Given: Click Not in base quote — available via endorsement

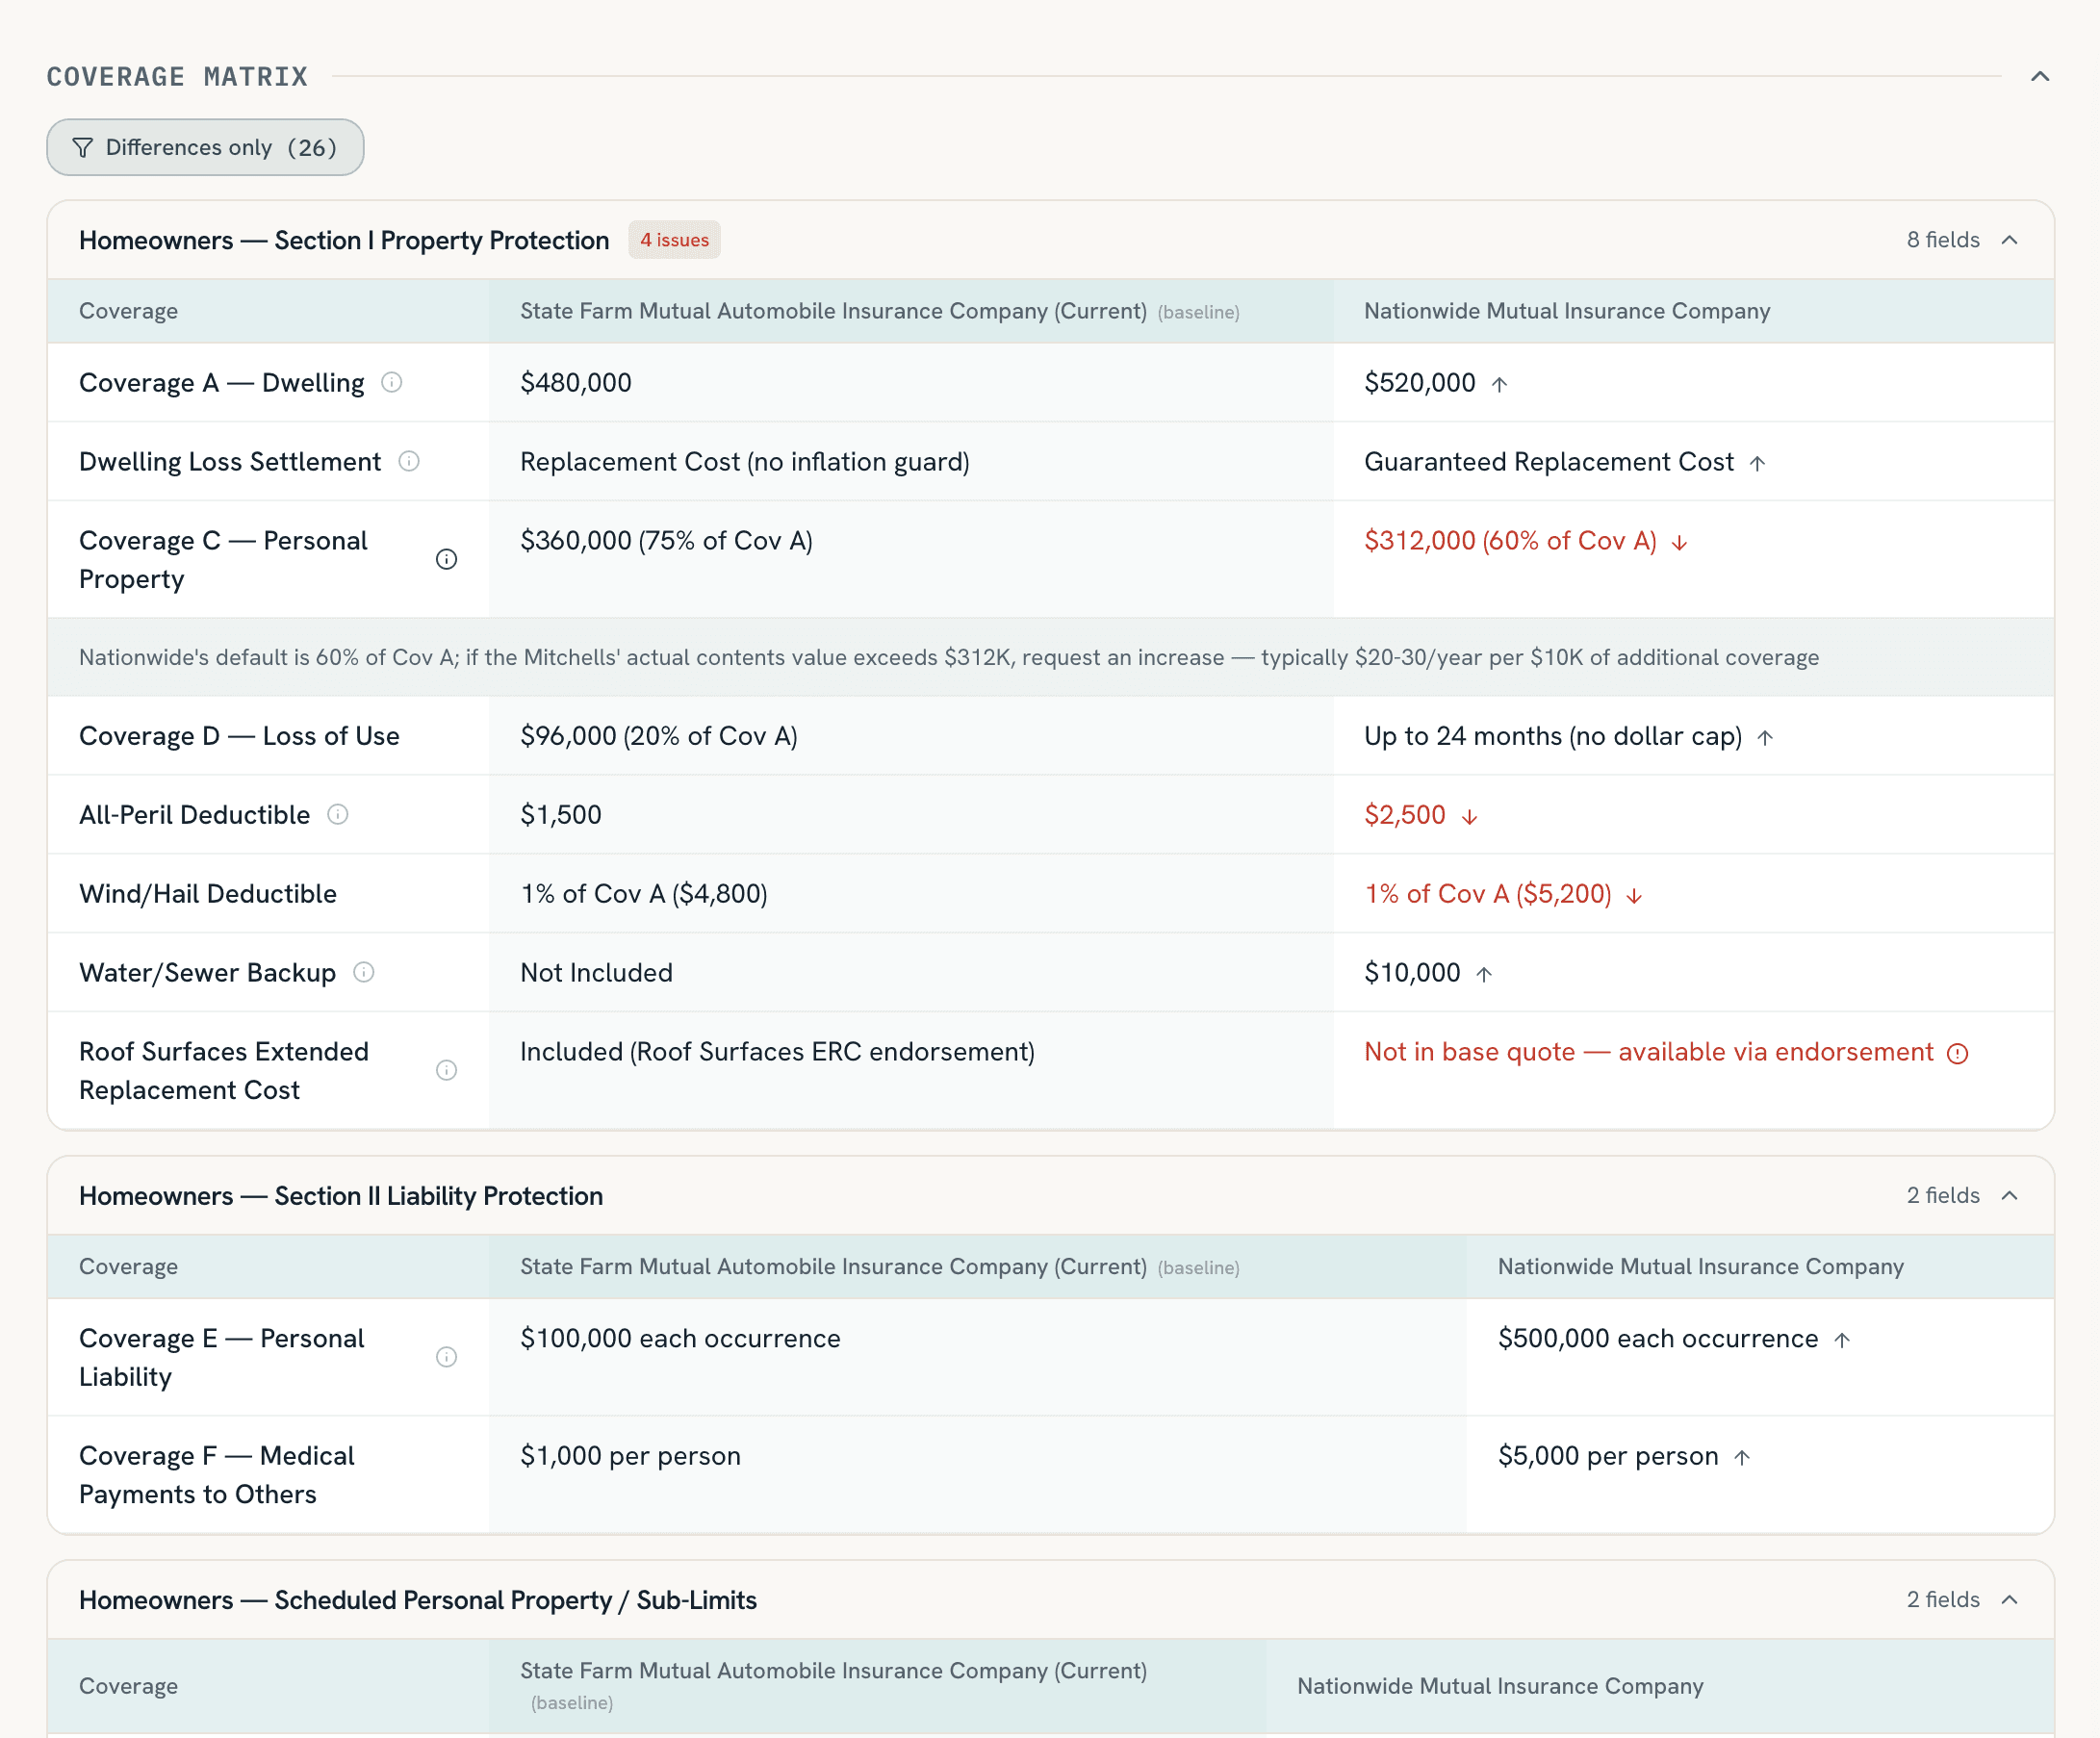Looking at the screenshot, I should [1649, 1051].
